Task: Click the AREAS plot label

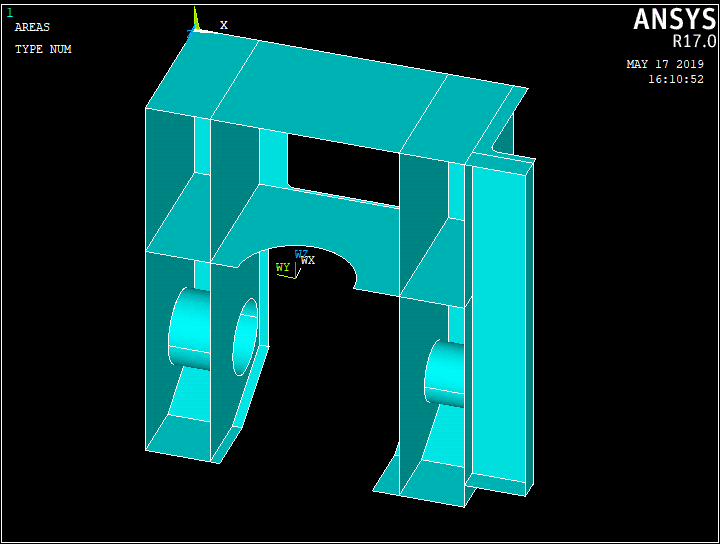Action: pyautogui.click(x=32, y=27)
